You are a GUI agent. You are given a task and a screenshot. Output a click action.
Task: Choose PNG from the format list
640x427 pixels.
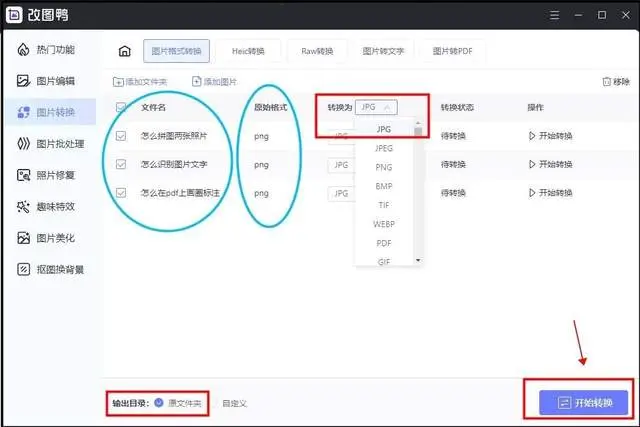point(383,167)
